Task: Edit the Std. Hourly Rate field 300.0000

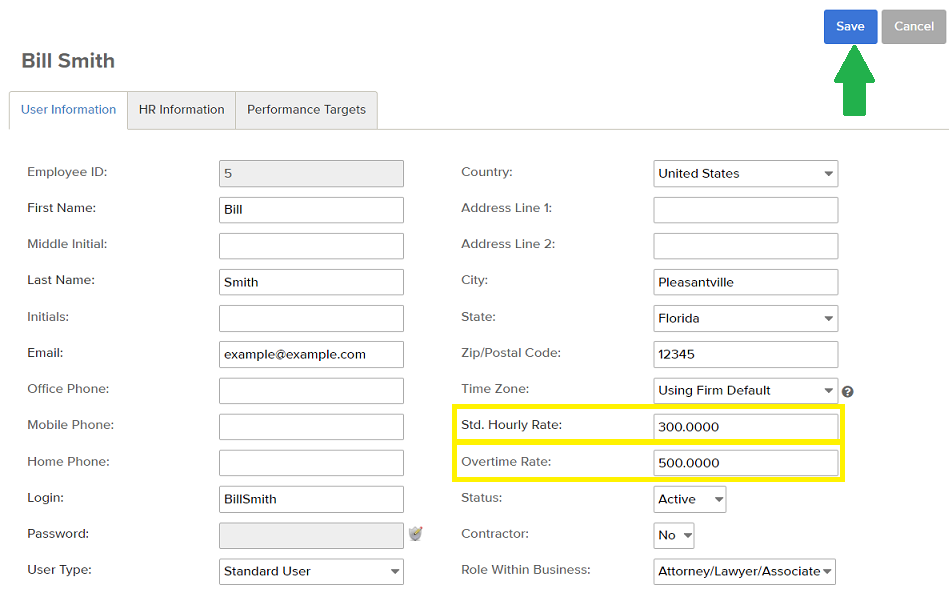Action: pos(746,427)
